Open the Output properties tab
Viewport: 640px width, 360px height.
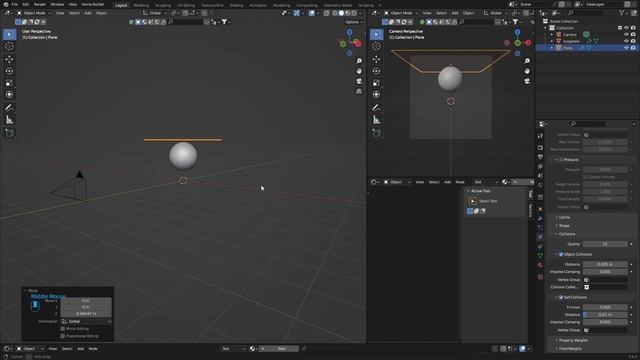(x=540, y=157)
